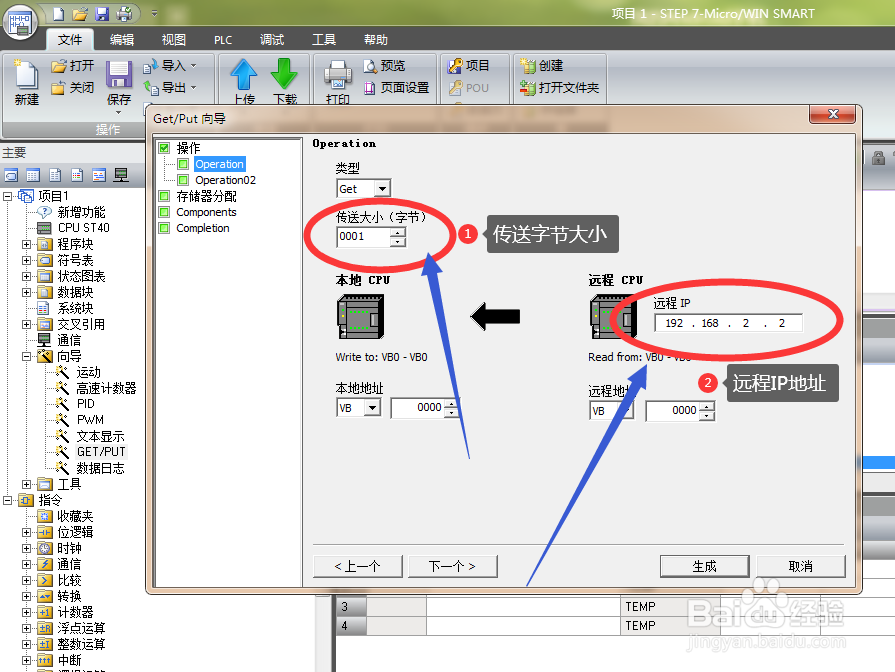Open the Print Preview (预览) option
Screen dimensions: 895x672
(384, 66)
